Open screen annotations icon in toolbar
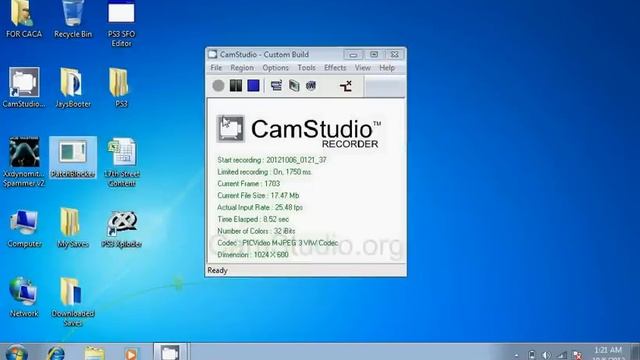This screenshot has height=360, width=640. (311, 86)
